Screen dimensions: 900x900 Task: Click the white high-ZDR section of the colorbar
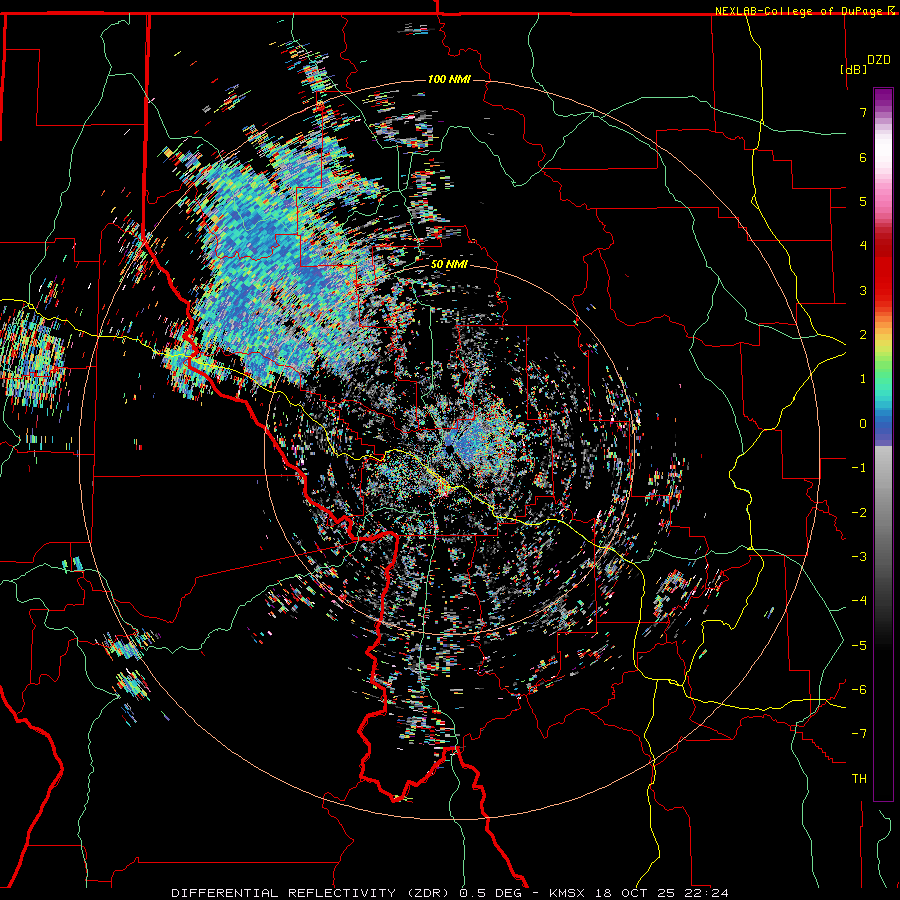coord(883,149)
